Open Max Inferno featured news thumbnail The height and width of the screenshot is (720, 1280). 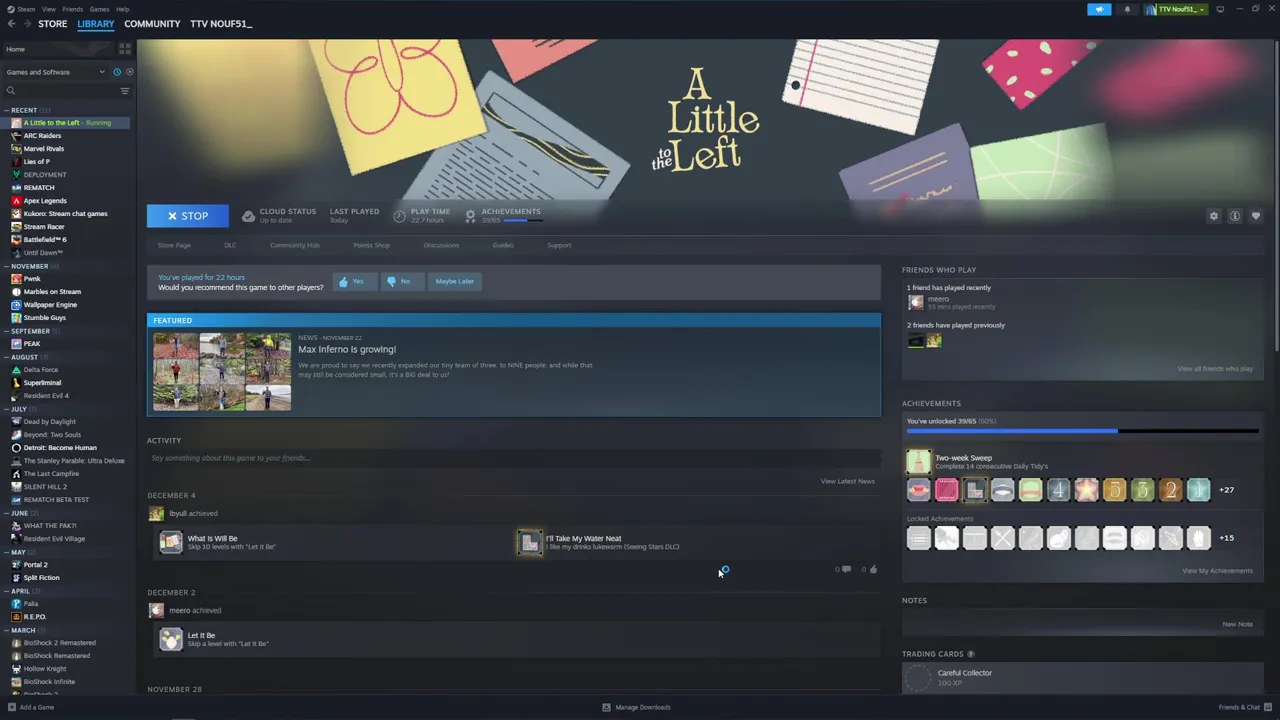(222, 372)
